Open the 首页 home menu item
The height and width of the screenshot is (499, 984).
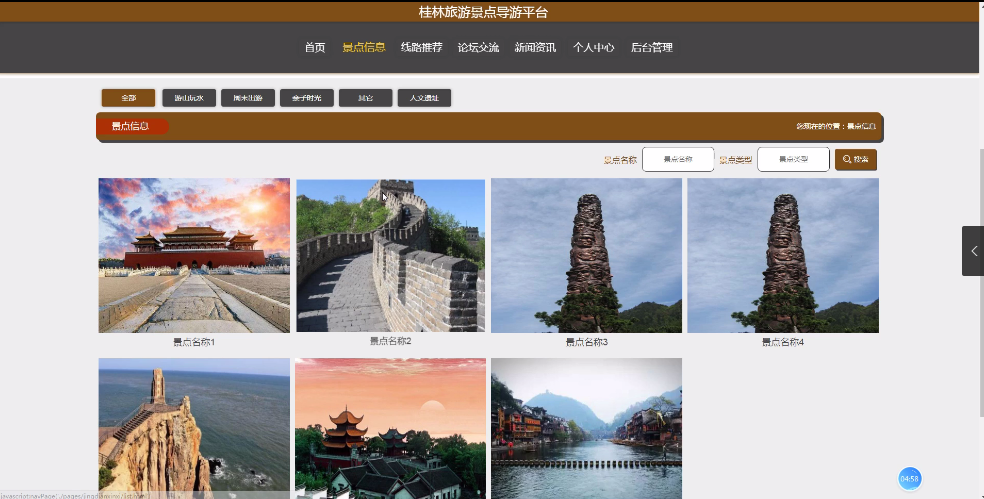pos(315,47)
